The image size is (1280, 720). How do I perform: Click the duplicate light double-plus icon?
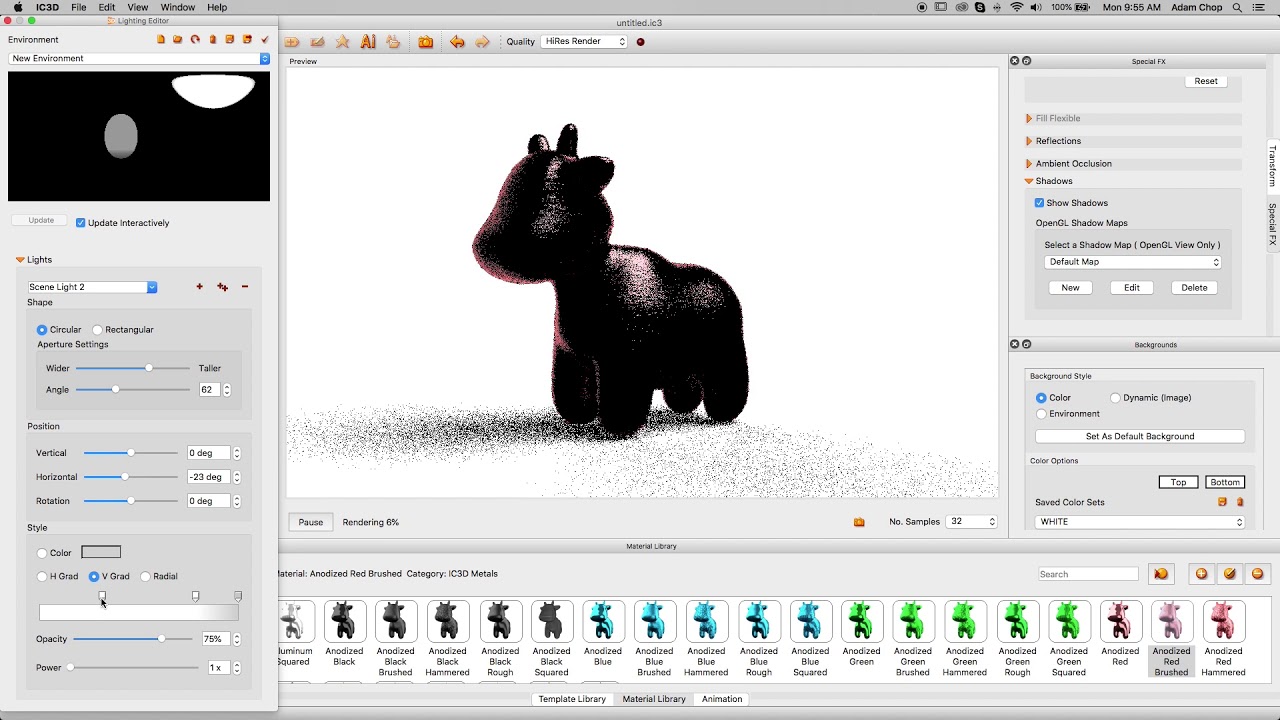pos(222,287)
